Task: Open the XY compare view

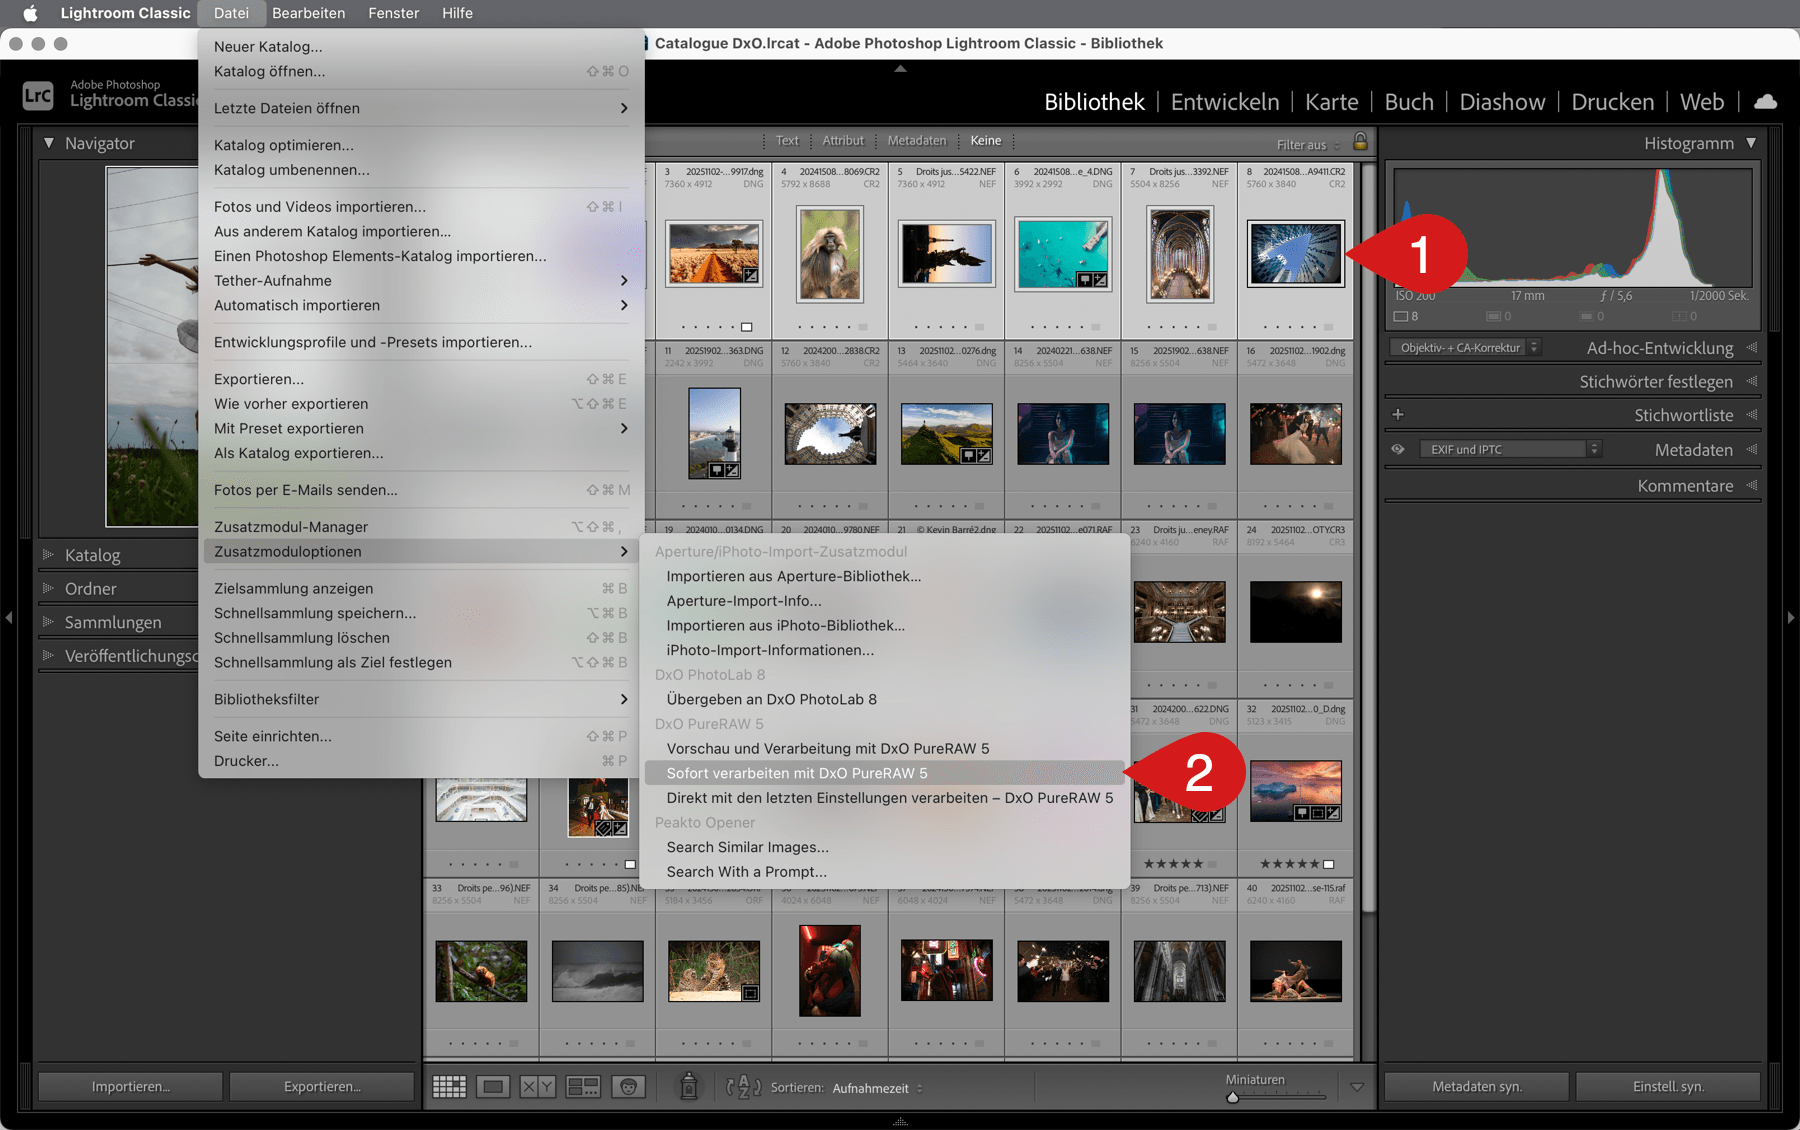Action: coord(538,1087)
